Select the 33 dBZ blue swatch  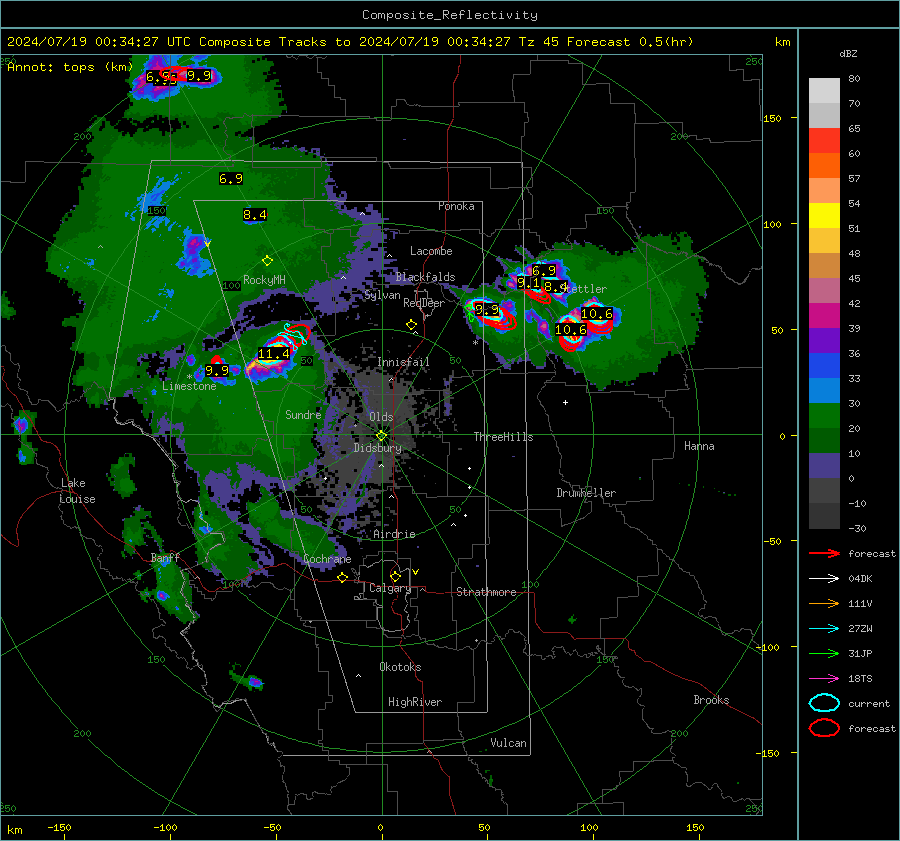[824, 390]
